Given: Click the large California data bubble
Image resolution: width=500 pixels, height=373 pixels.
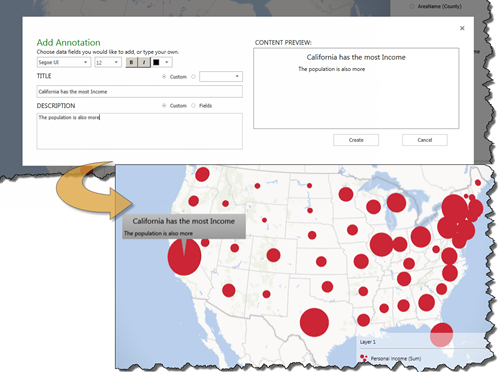Looking at the screenshot, I should [x=184, y=257].
